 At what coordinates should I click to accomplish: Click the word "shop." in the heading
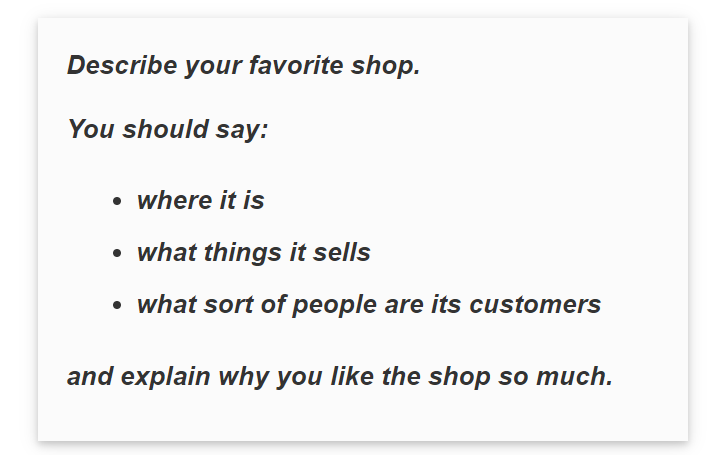point(385,66)
